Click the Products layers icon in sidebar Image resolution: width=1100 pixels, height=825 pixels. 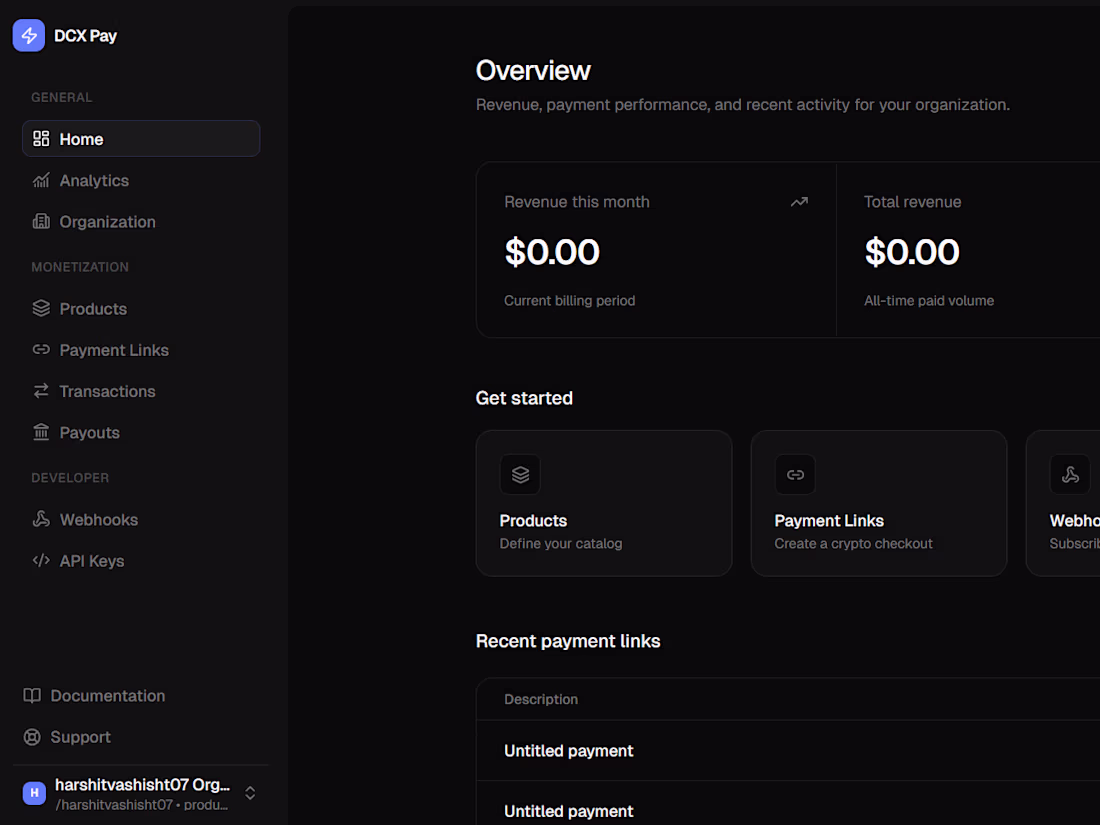[x=41, y=308]
